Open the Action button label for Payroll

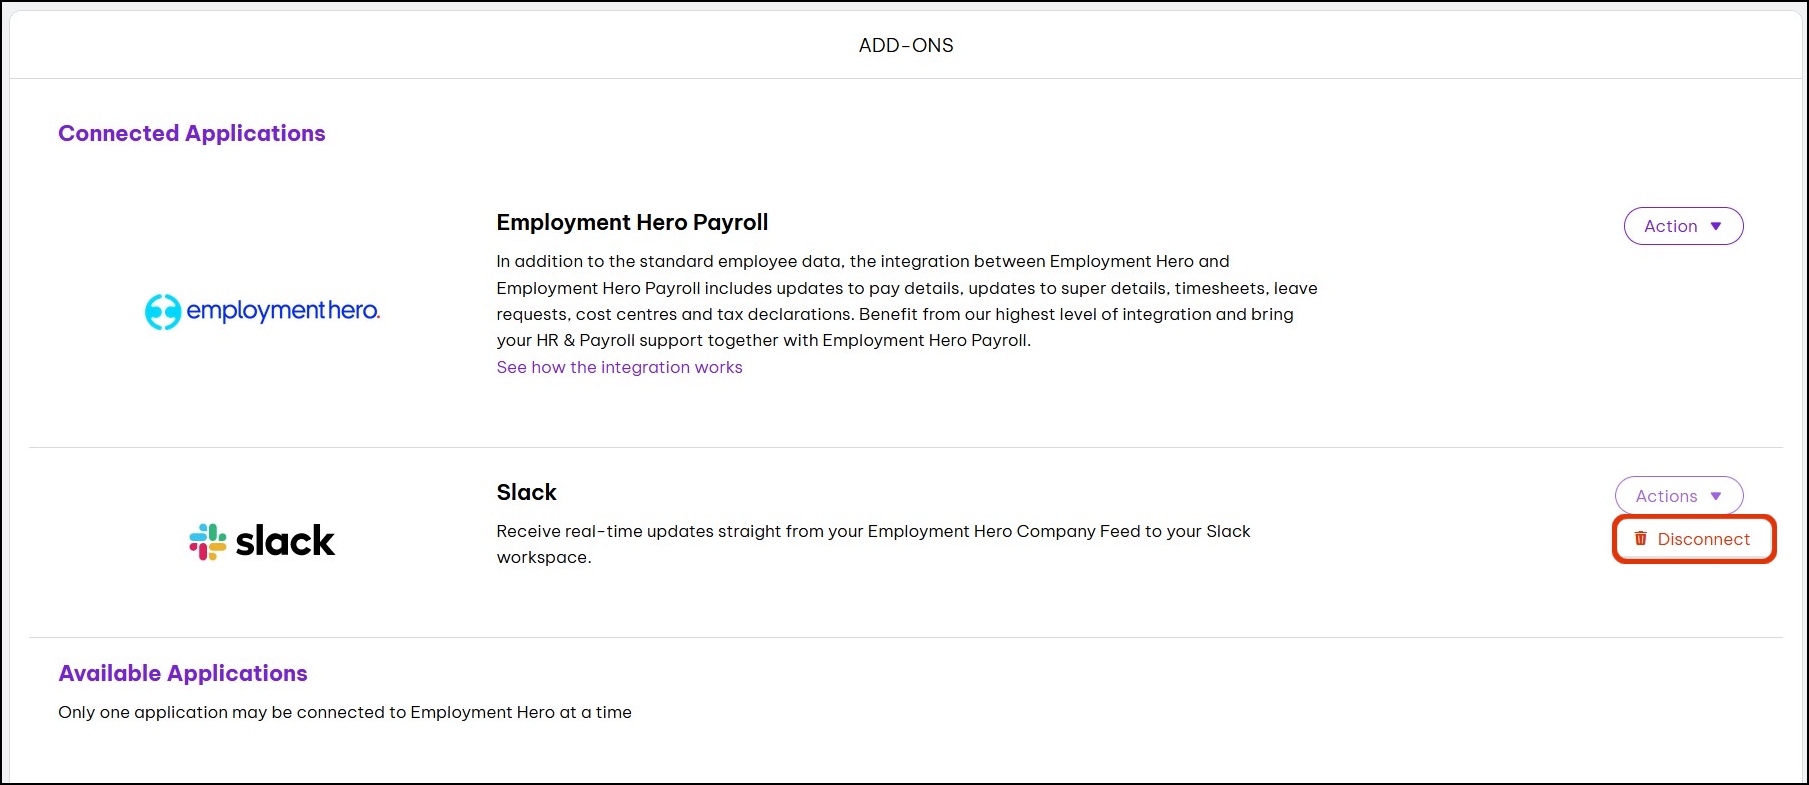(1671, 226)
